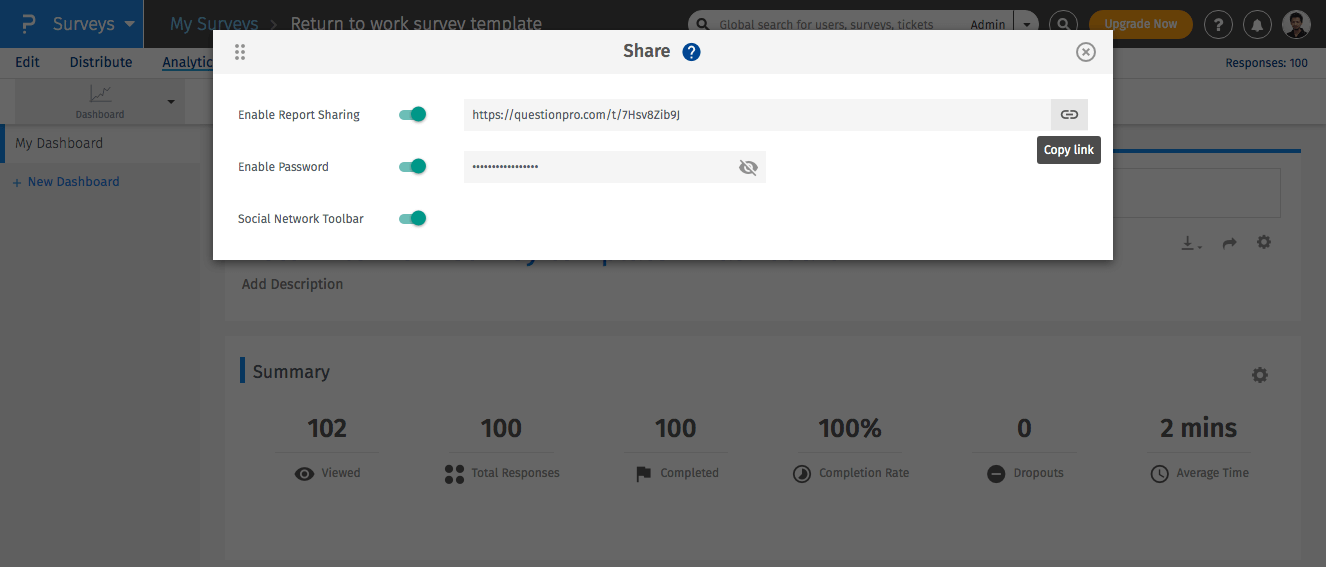Disable the Enable Password switch
Image resolution: width=1326 pixels, height=567 pixels.
413,167
